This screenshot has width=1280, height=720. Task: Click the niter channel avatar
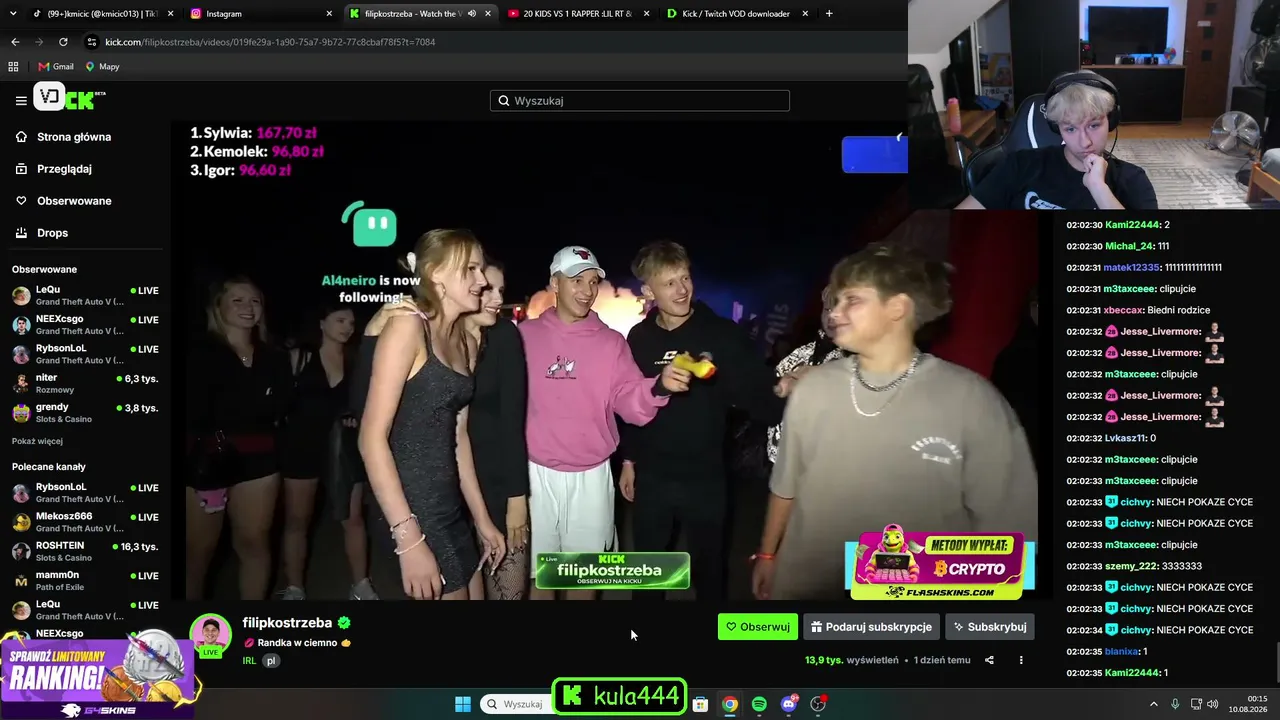pos(21,383)
